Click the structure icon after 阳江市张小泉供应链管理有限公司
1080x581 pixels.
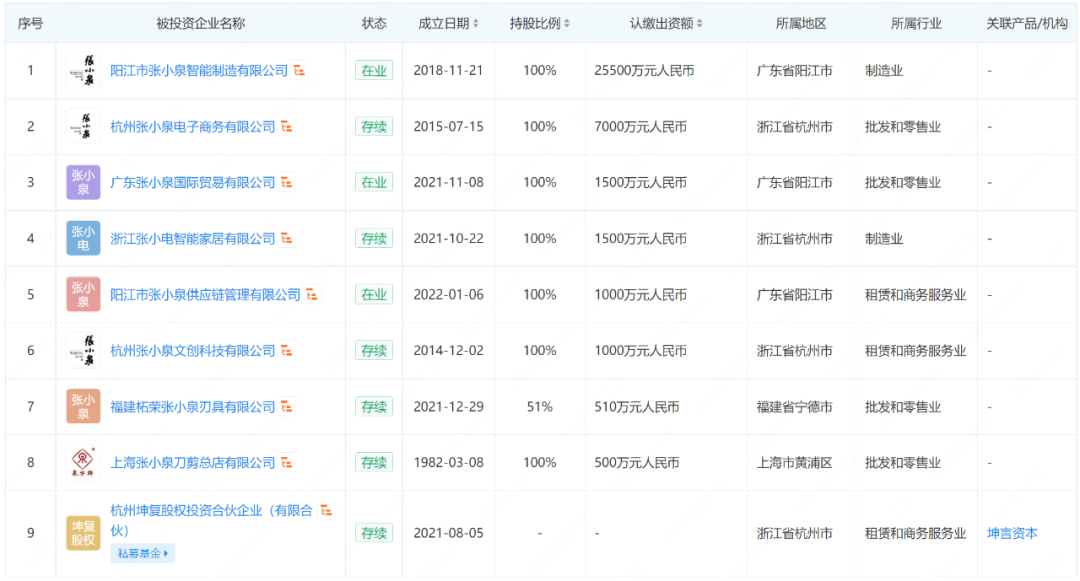(312, 295)
